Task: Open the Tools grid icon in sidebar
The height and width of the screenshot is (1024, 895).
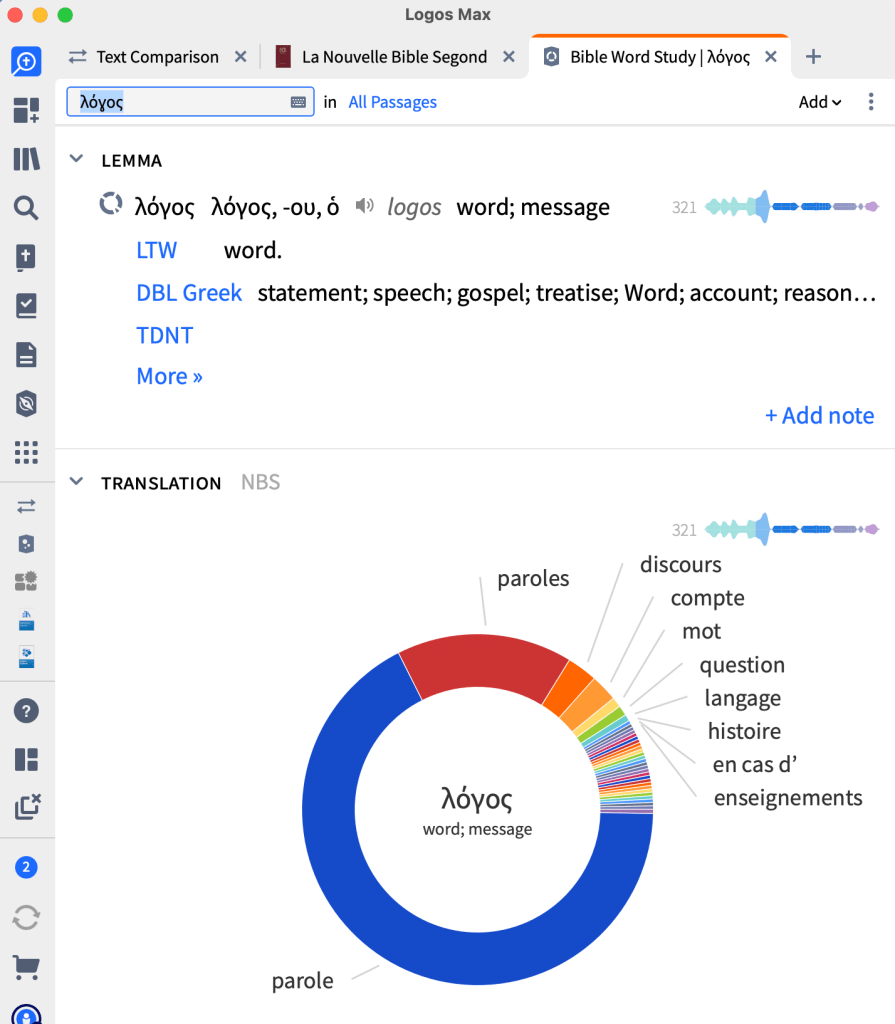Action: [26, 452]
